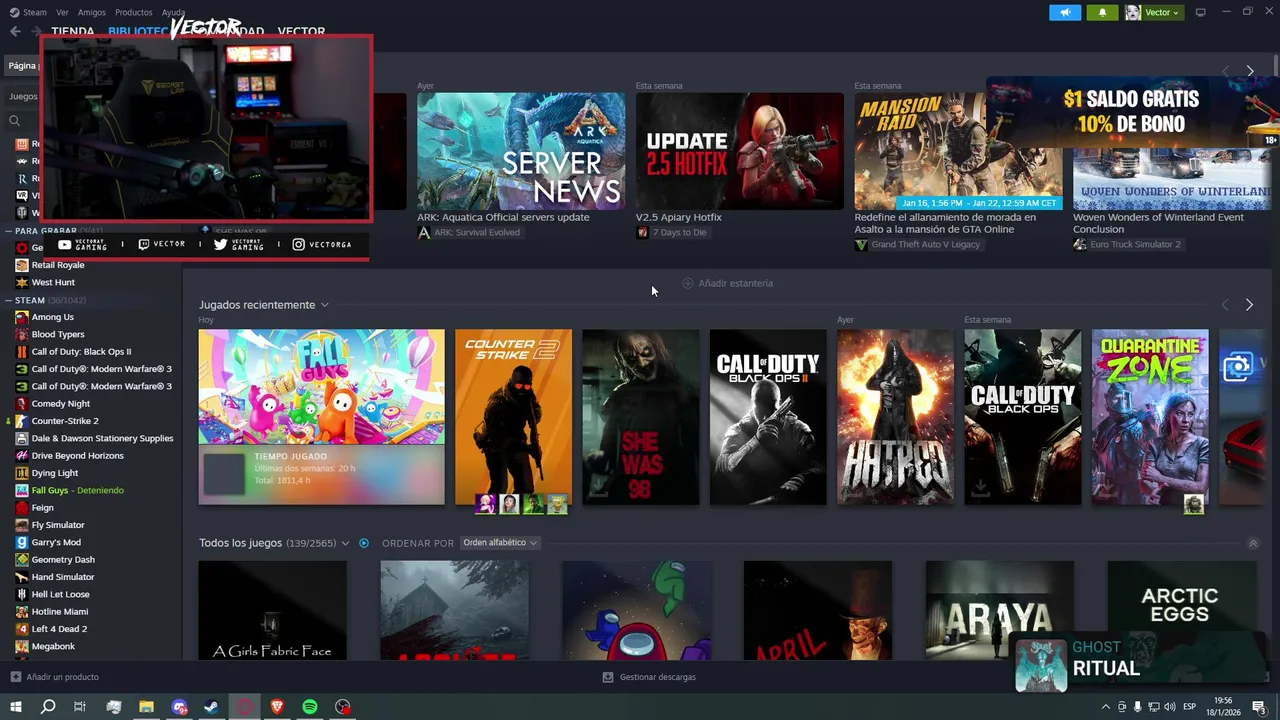
Task: Open the VECTOR profile tab
Action: point(301,31)
